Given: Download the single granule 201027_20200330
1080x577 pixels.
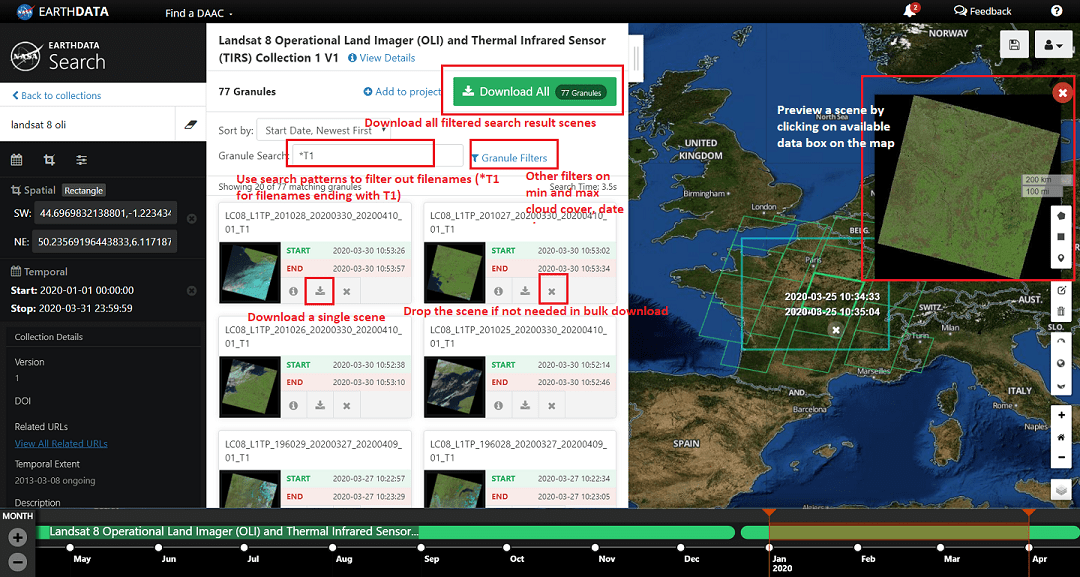Looking at the screenshot, I should [x=525, y=291].
